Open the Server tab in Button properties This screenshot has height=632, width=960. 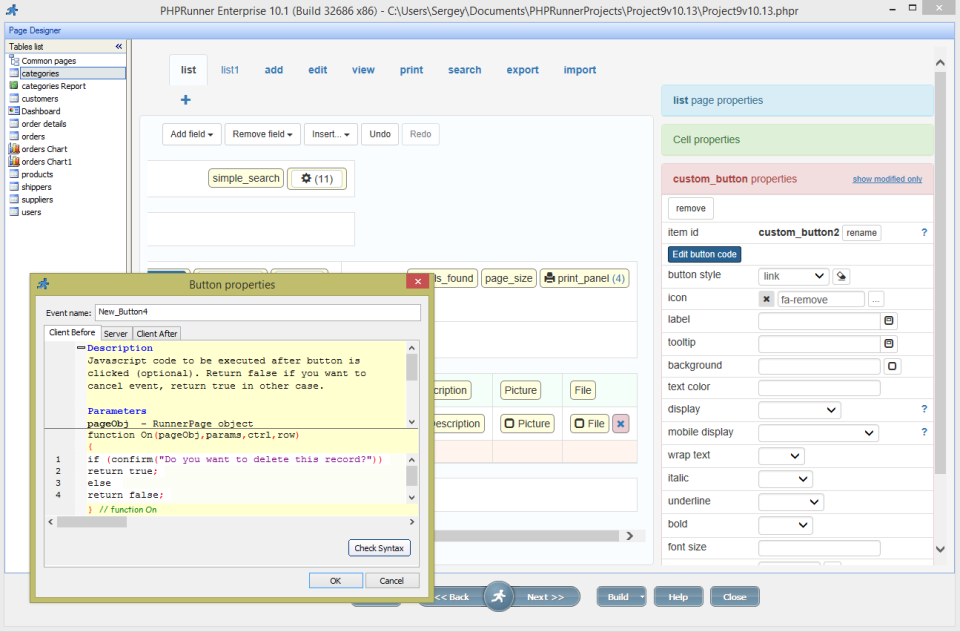point(115,334)
